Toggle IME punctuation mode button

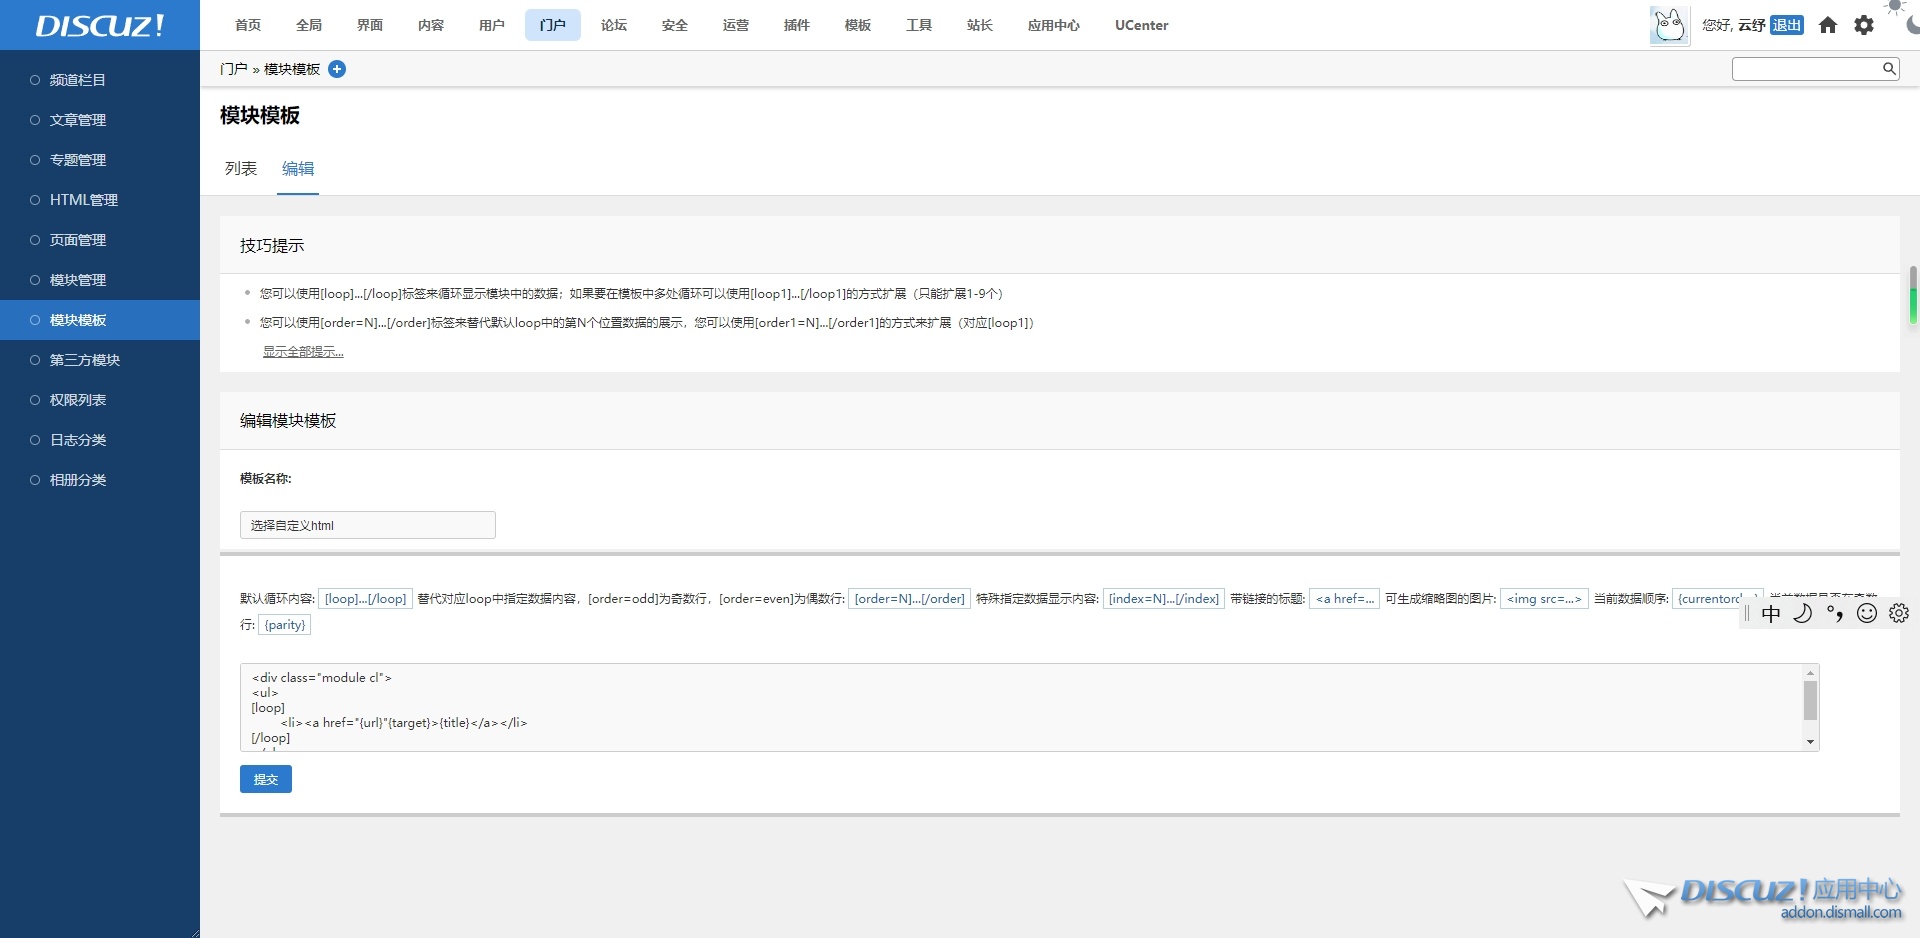point(1835,614)
